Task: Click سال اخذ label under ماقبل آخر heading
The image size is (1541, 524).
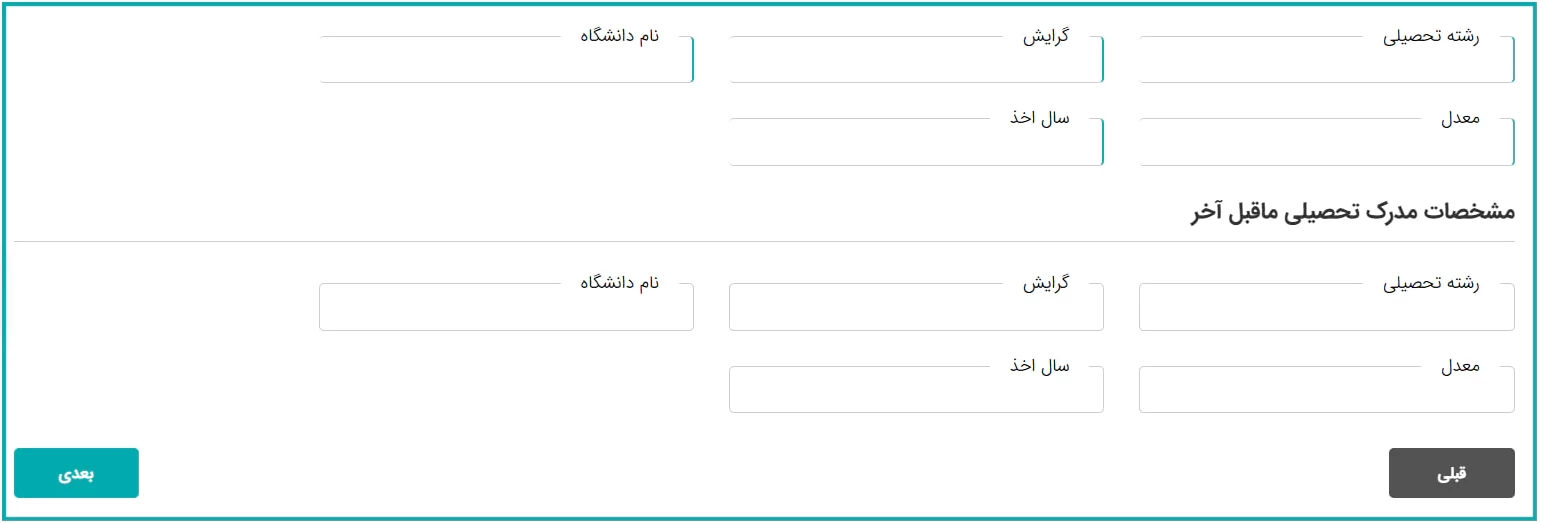Action: 1039,366
